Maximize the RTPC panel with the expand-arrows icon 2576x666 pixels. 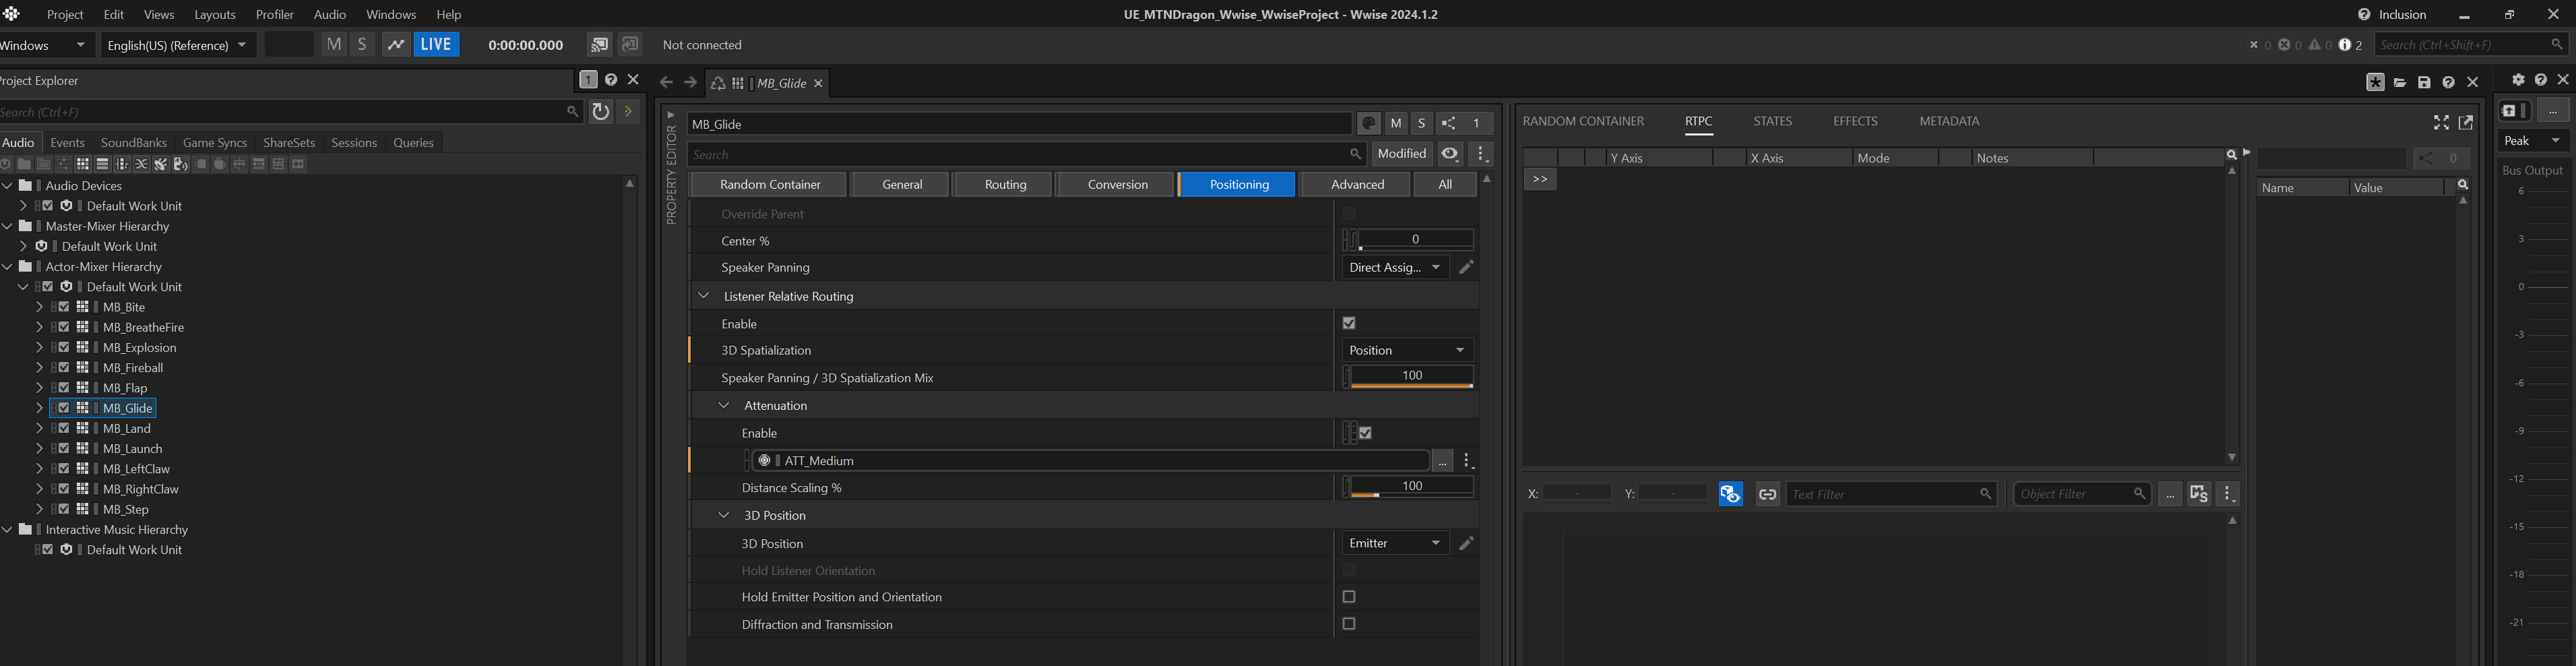click(2441, 122)
